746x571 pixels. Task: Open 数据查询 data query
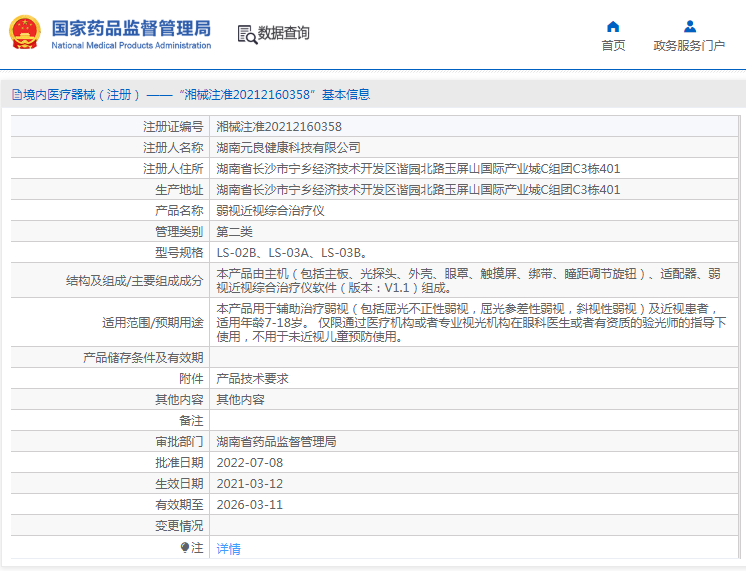pos(284,33)
